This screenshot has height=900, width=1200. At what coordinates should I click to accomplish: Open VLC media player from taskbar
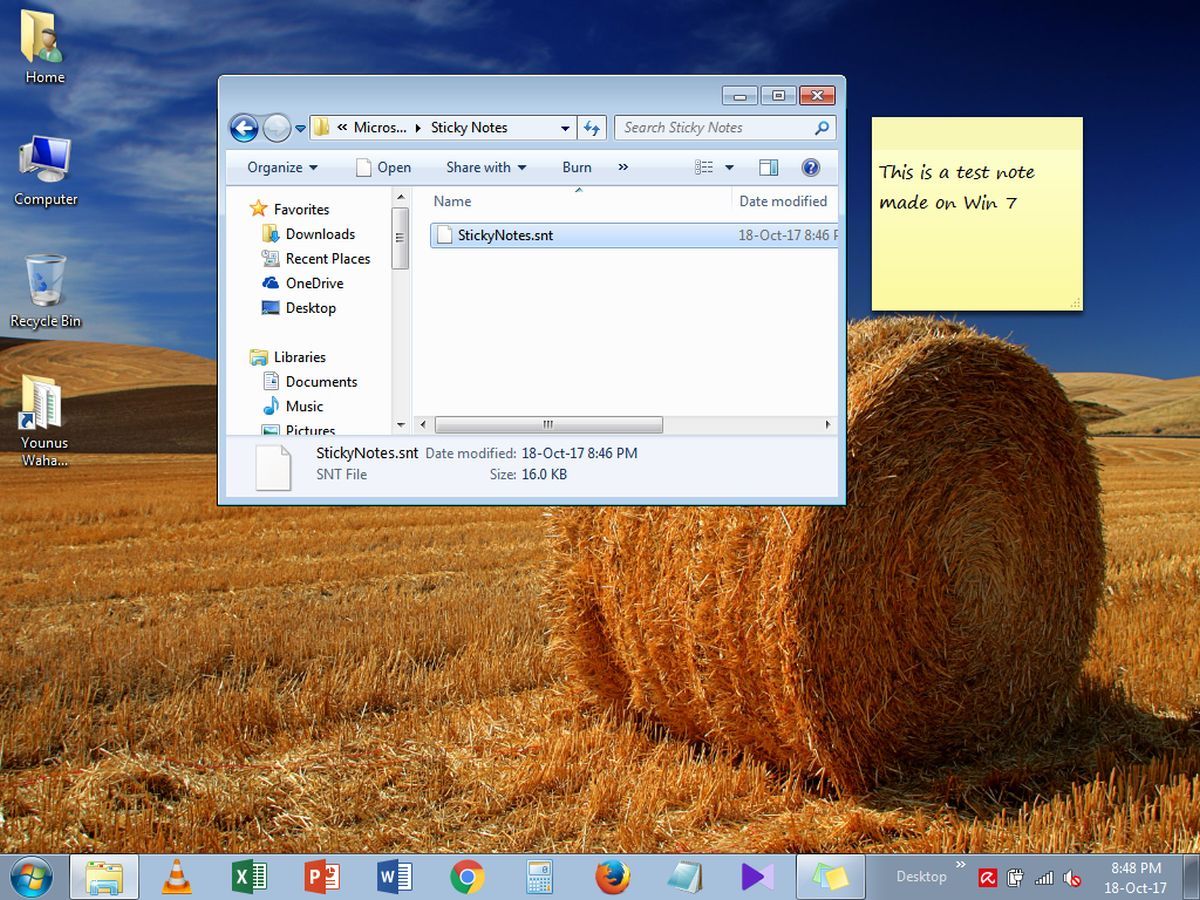click(x=177, y=876)
